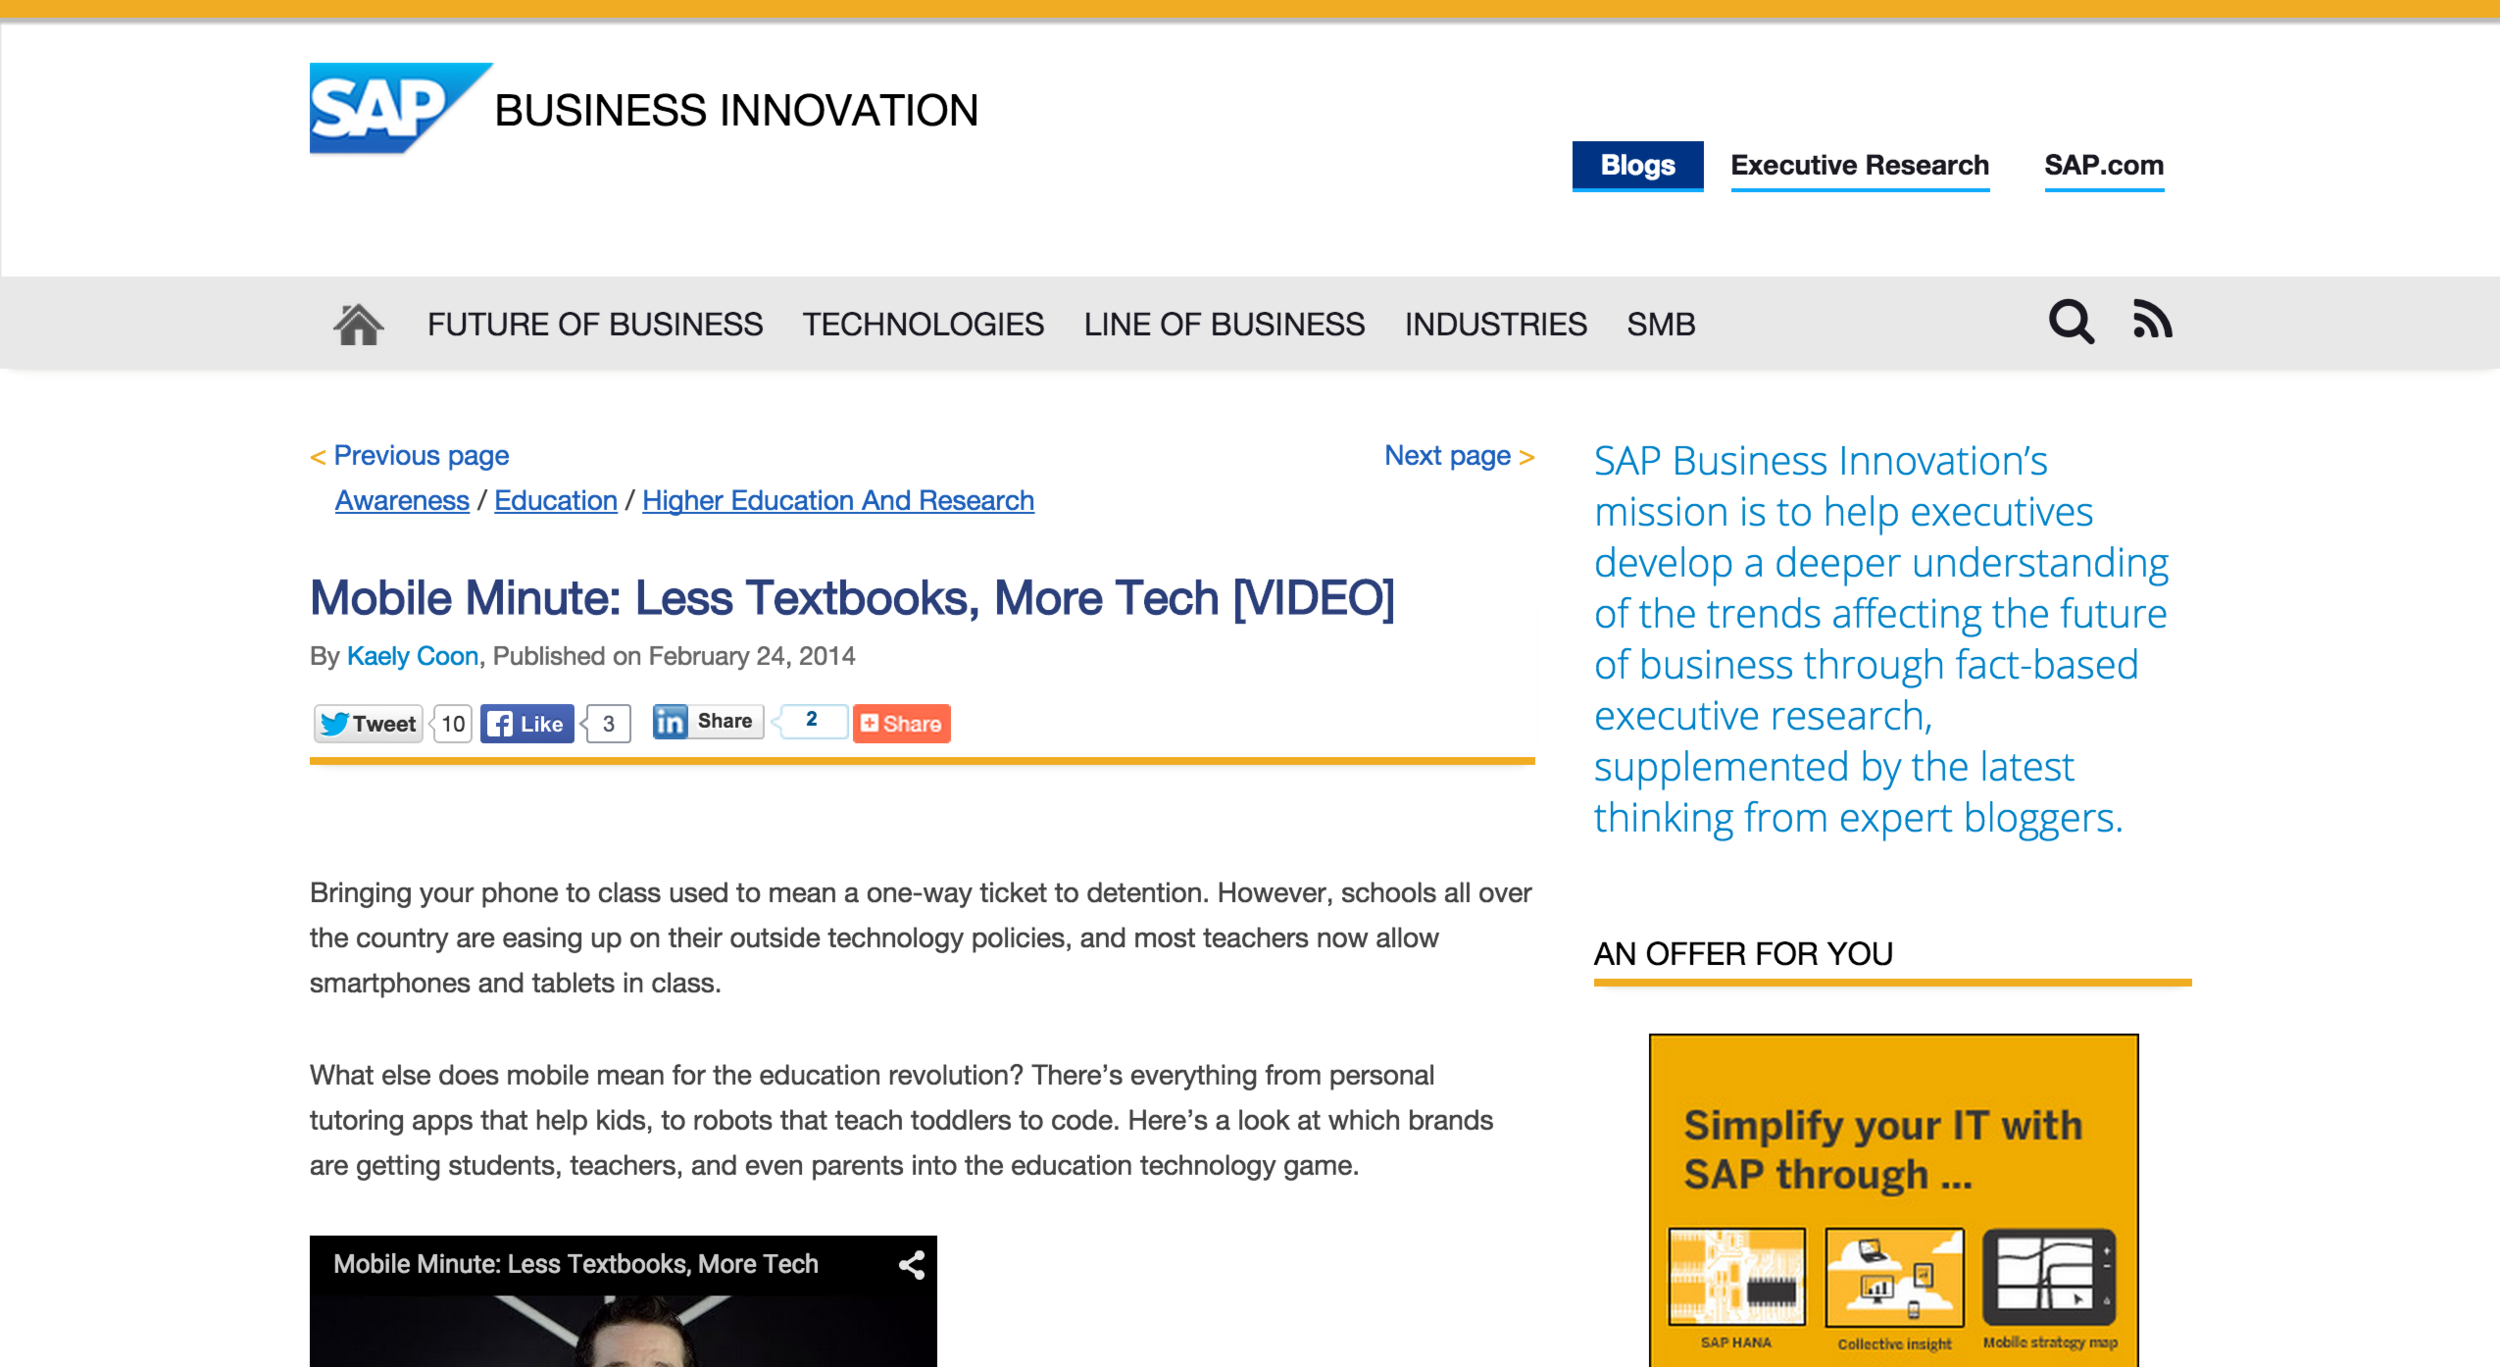Click the RSS feed icon
The image size is (2500, 1367).
(2152, 320)
